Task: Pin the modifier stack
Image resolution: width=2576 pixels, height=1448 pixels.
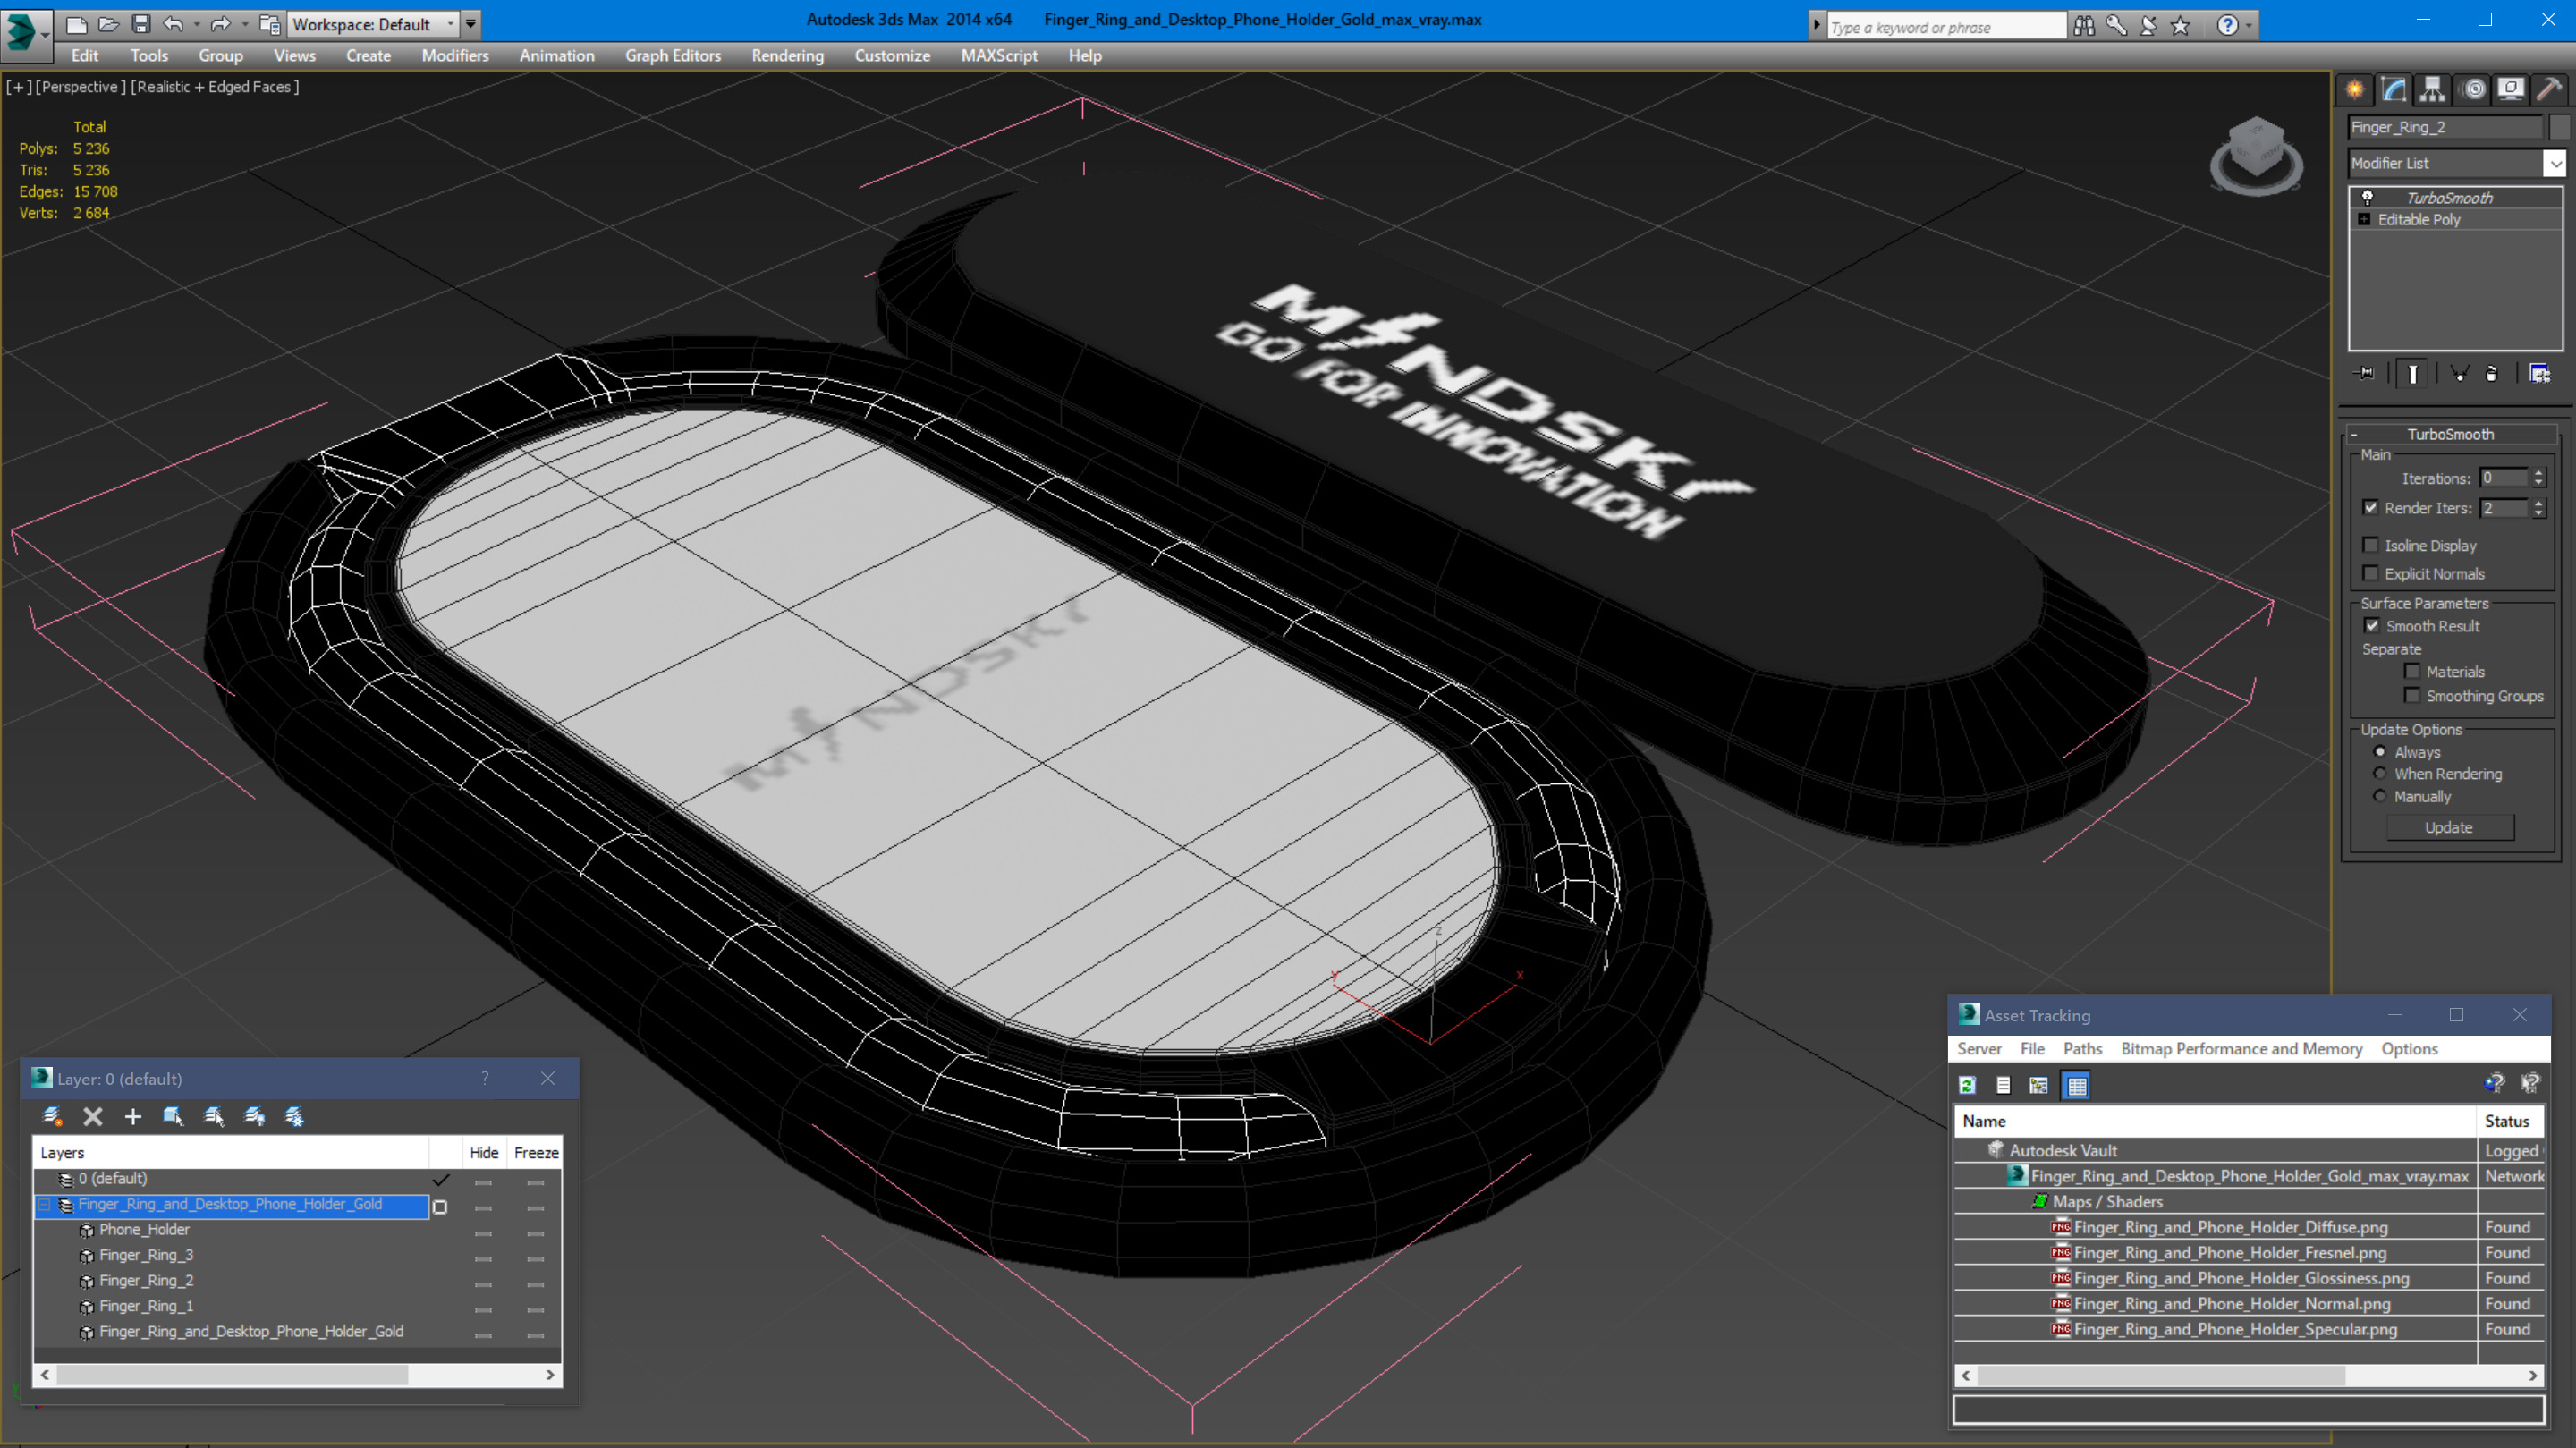Action: tap(2365, 374)
